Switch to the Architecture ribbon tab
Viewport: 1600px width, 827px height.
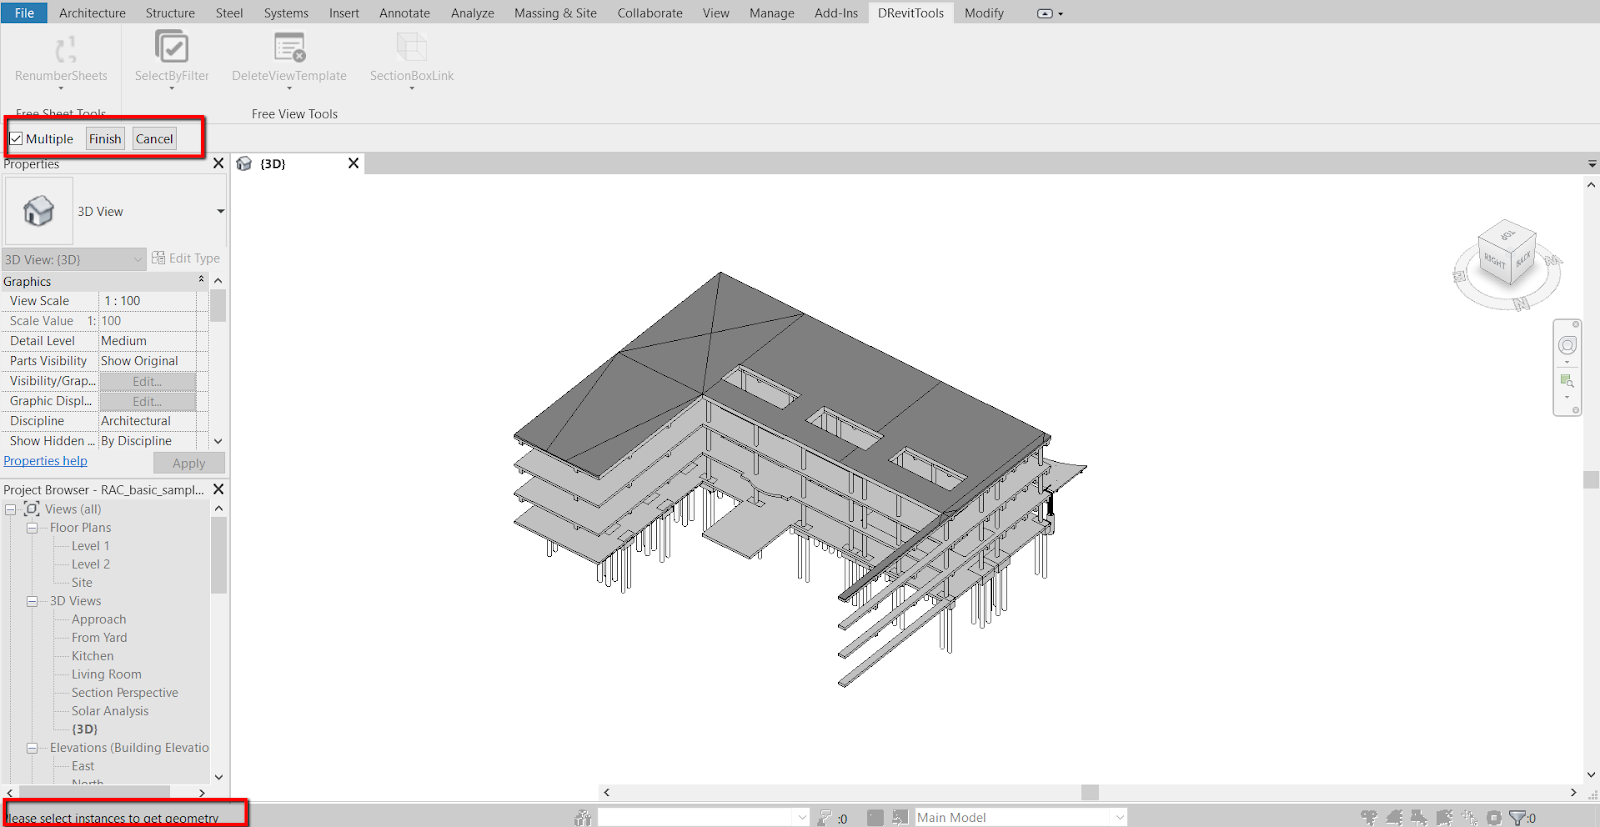click(92, 13)
